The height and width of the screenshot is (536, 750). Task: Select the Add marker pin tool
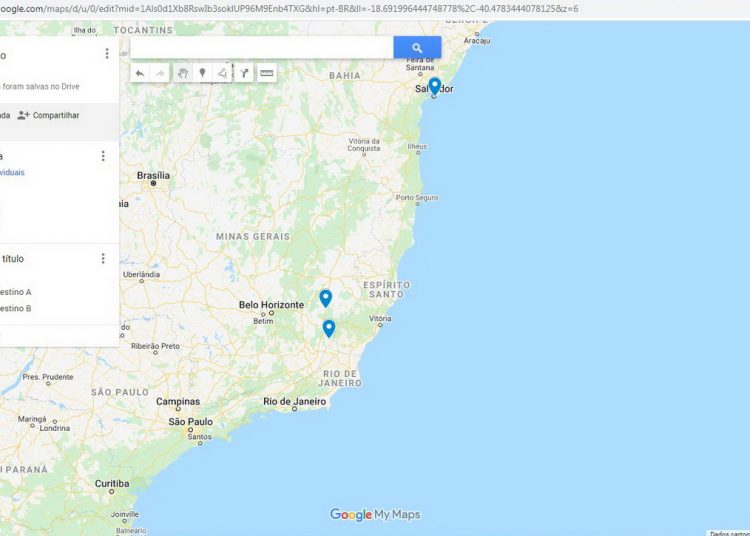202,73
